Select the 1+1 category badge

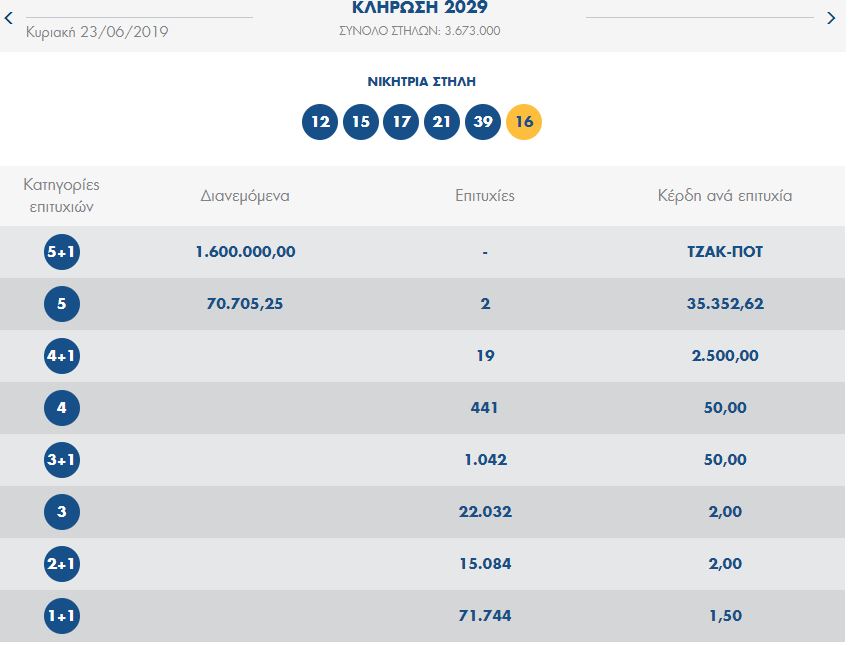point(62,616)
